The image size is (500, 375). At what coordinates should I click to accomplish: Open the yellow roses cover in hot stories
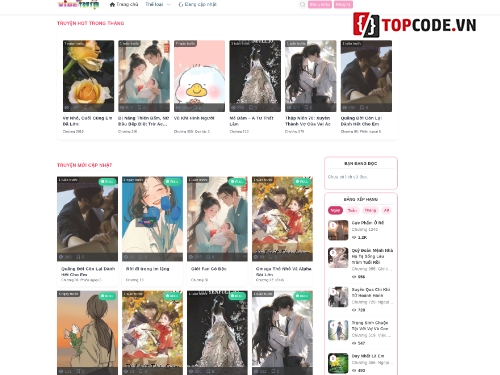tap(88, 76)
